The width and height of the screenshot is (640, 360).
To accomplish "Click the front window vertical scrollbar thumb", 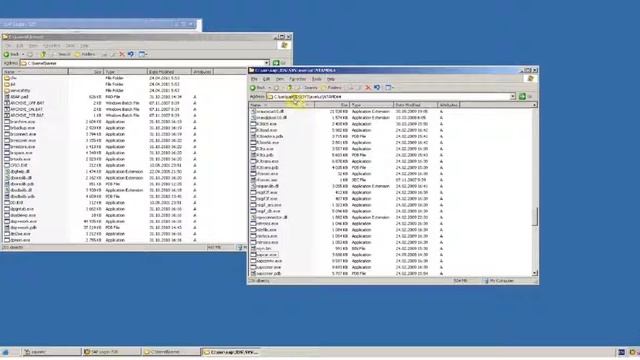I will pos(535,216).
